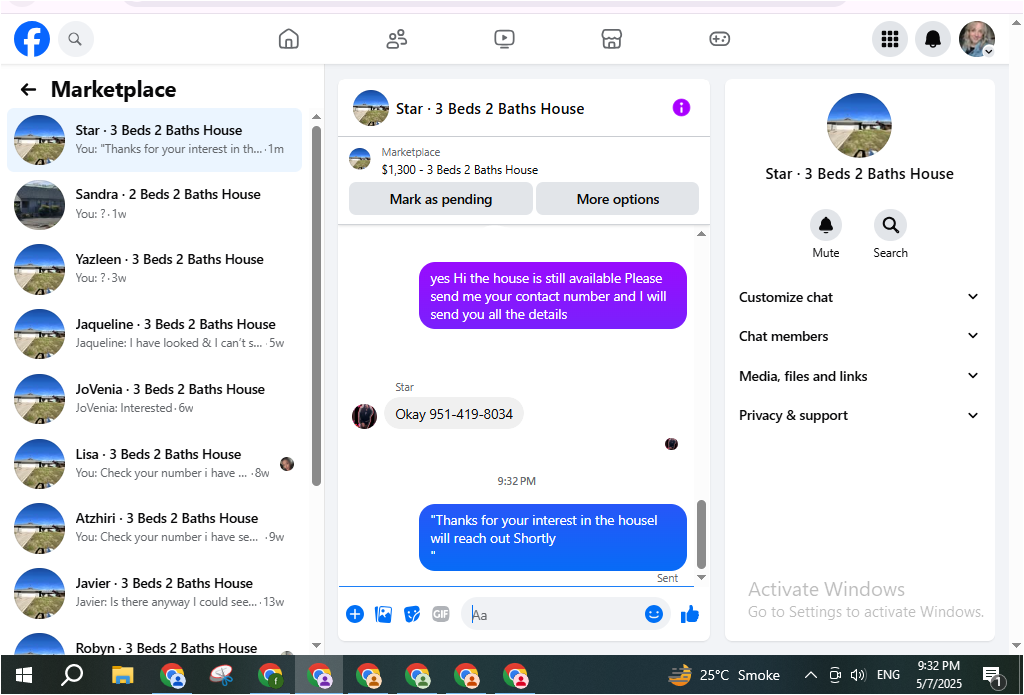The height and width of the screenshot is (695, 1024).
Task: Open File Explorer from taskbar
Action: tap(123, 675)
